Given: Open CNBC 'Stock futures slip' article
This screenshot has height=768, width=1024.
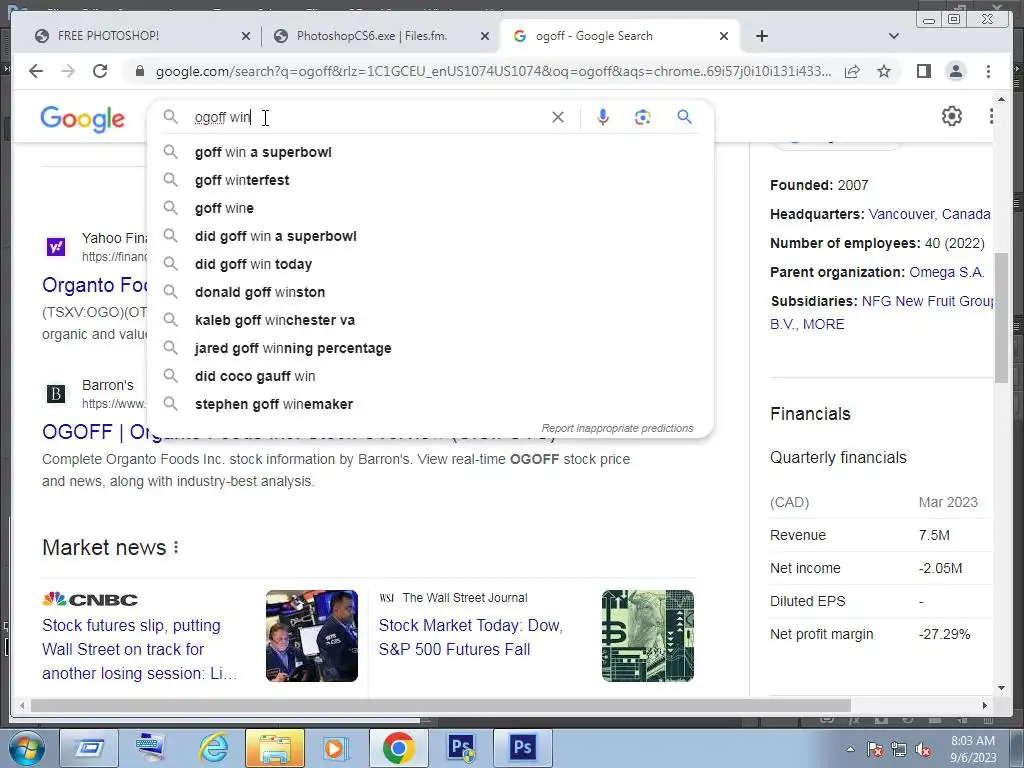Looking at the screenshot, I should pos(139,649).
